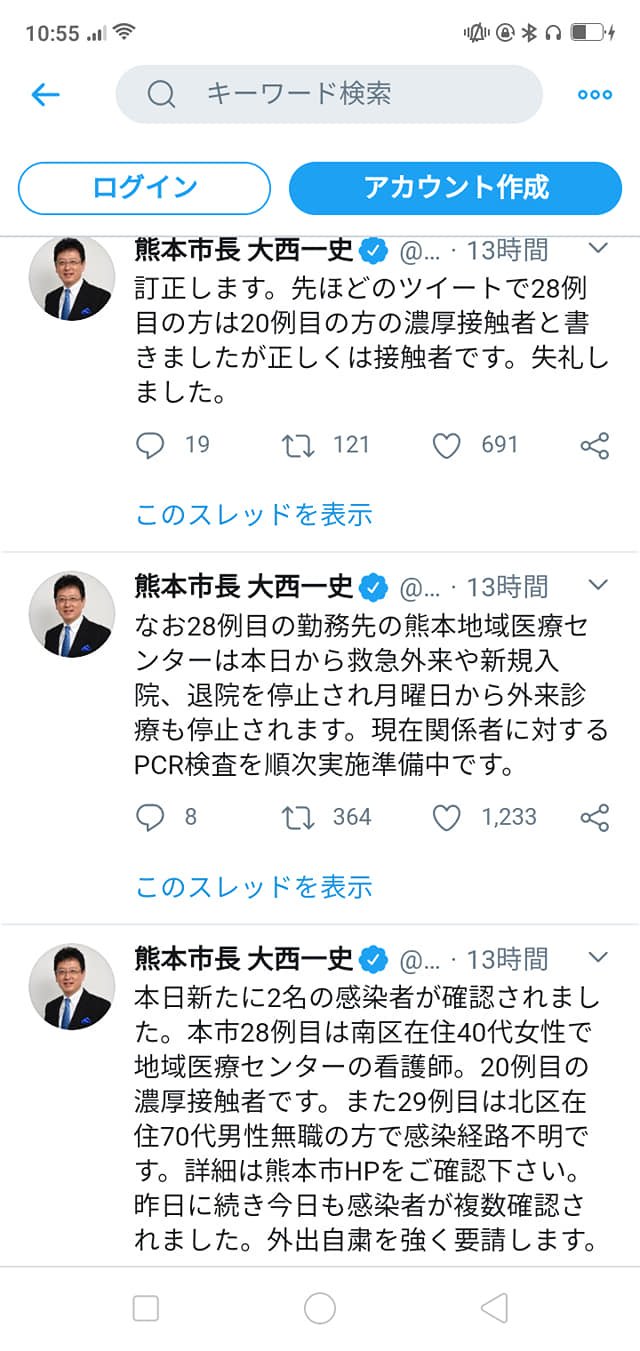The width and height of the screenshot is (640, 1351).
Task: Reply to the tweet with 8 replies
Action: [x=150, y=817]
